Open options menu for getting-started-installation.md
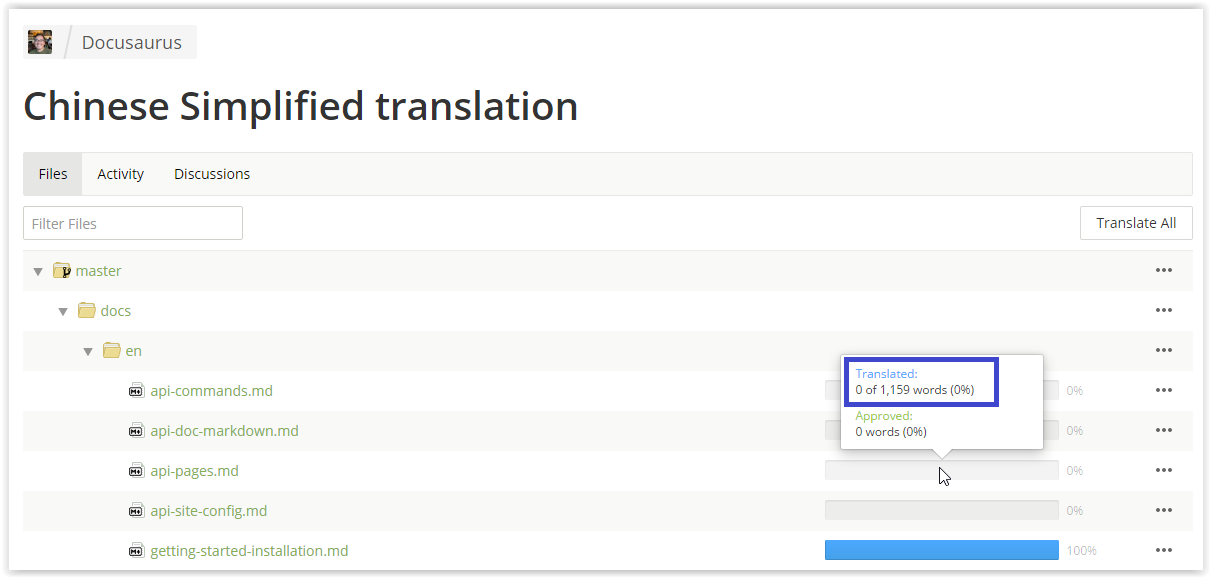Image resolution: width=1211 pixels, height=578 pixels. coord(1163,550)
